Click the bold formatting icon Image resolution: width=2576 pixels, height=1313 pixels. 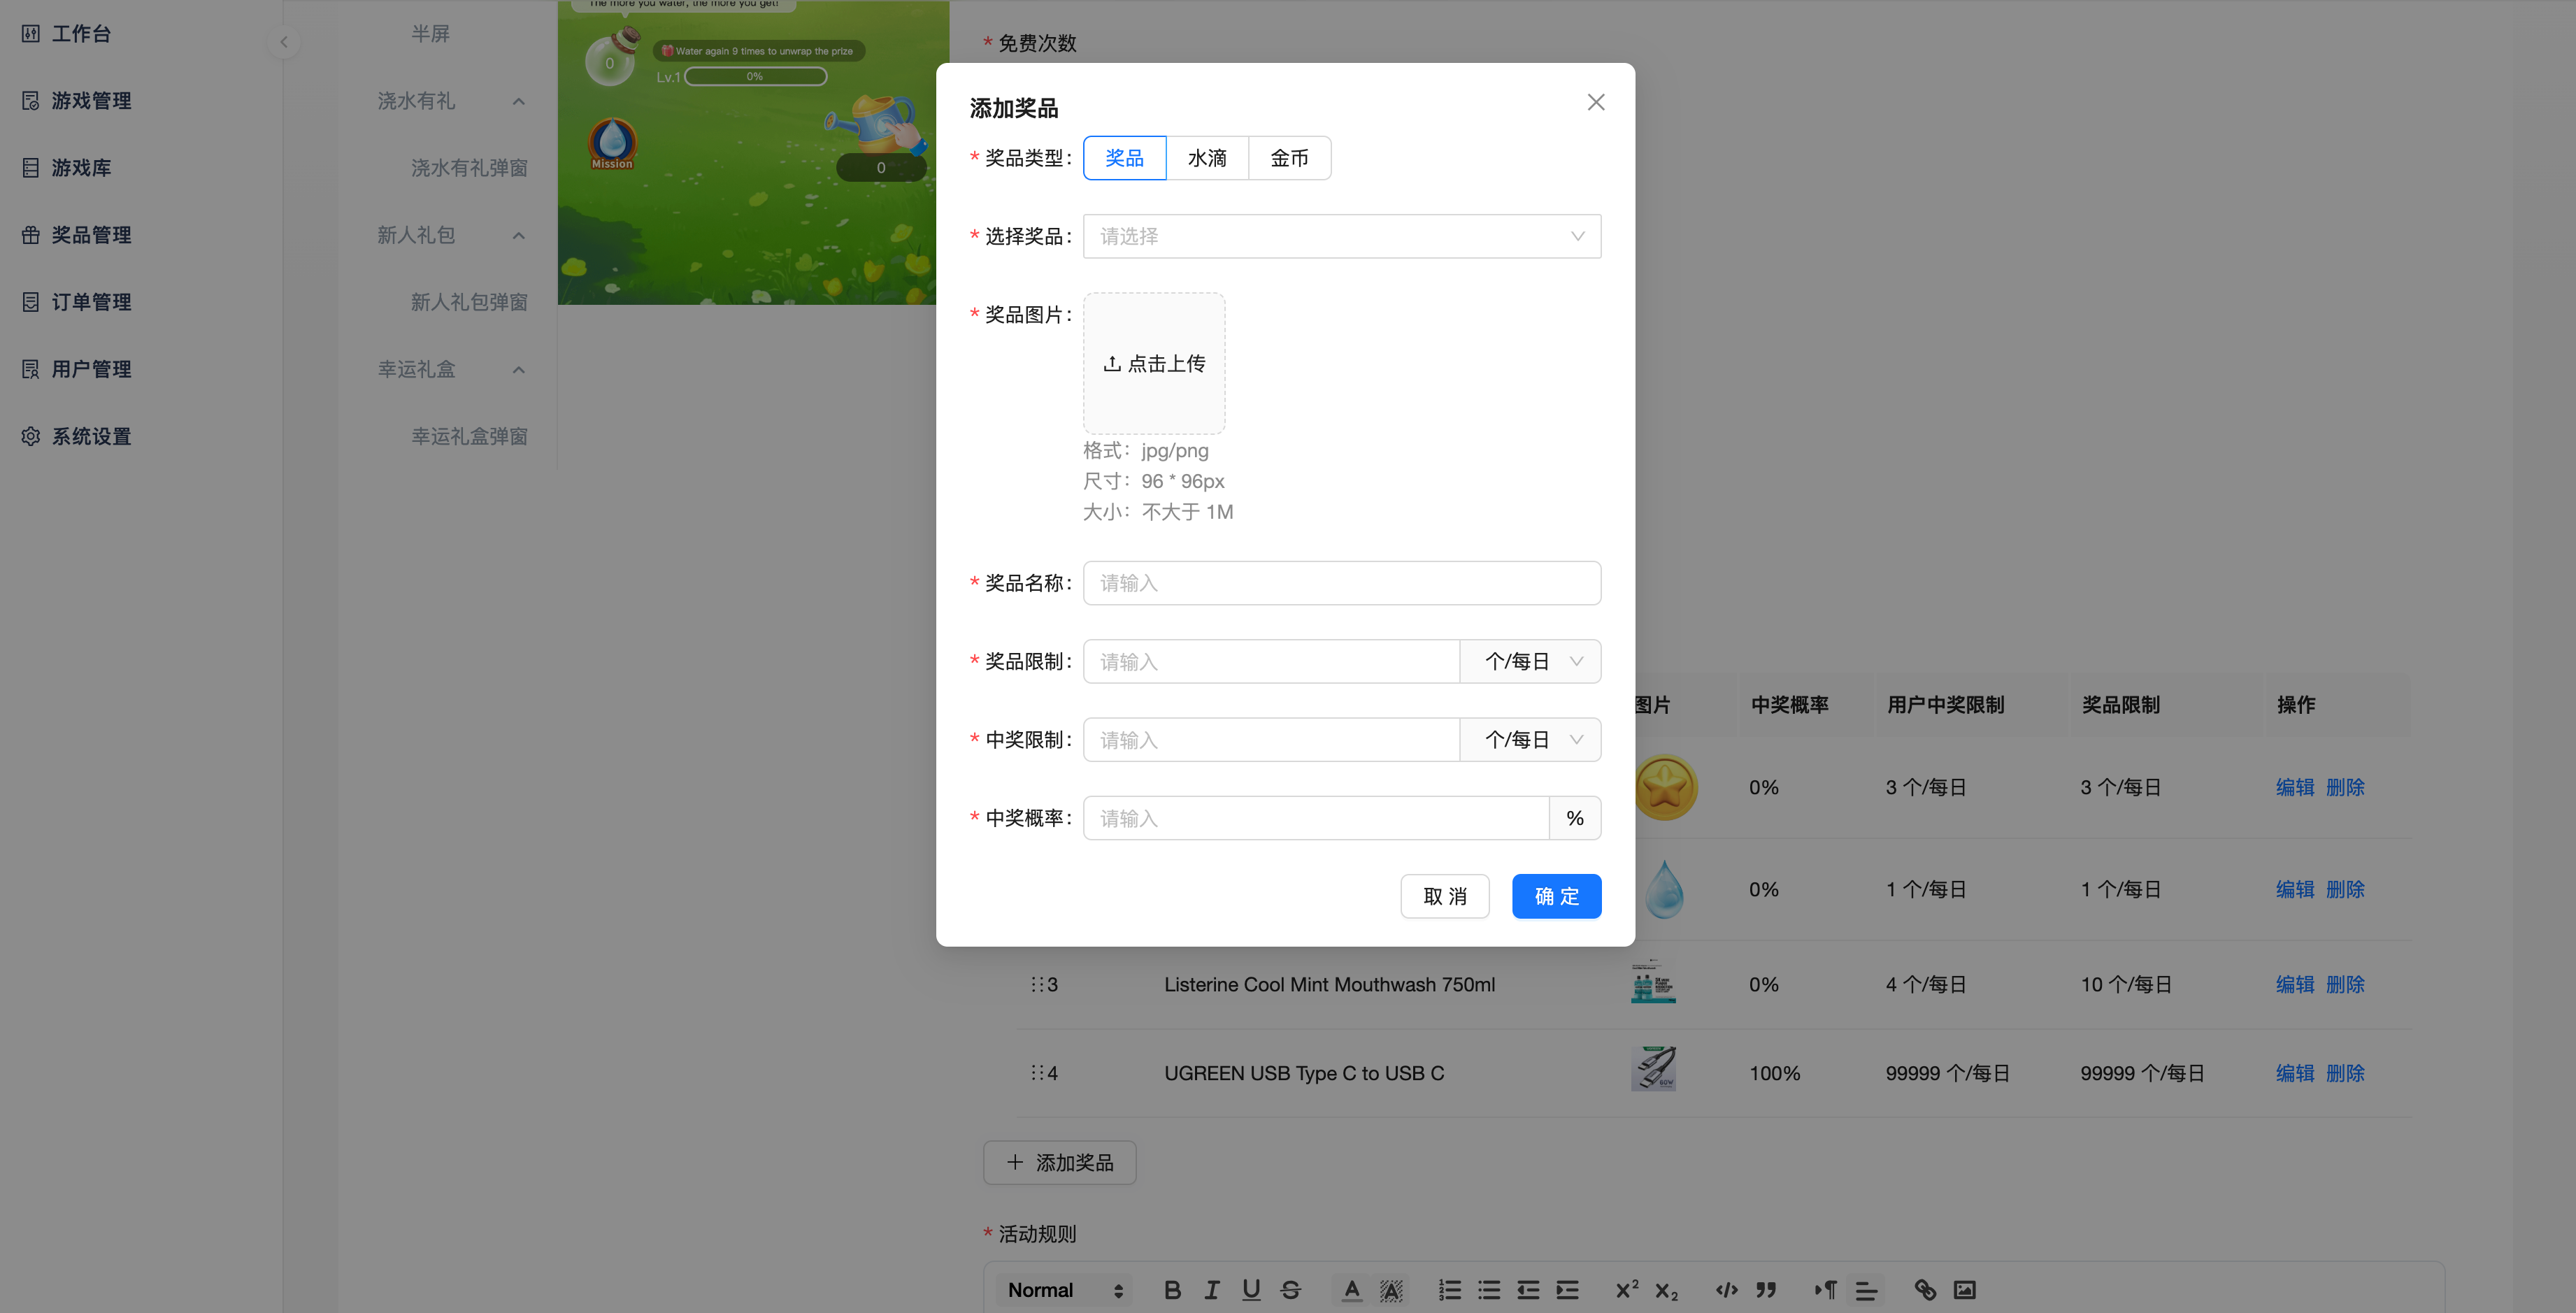[x=1172, y=1290]
